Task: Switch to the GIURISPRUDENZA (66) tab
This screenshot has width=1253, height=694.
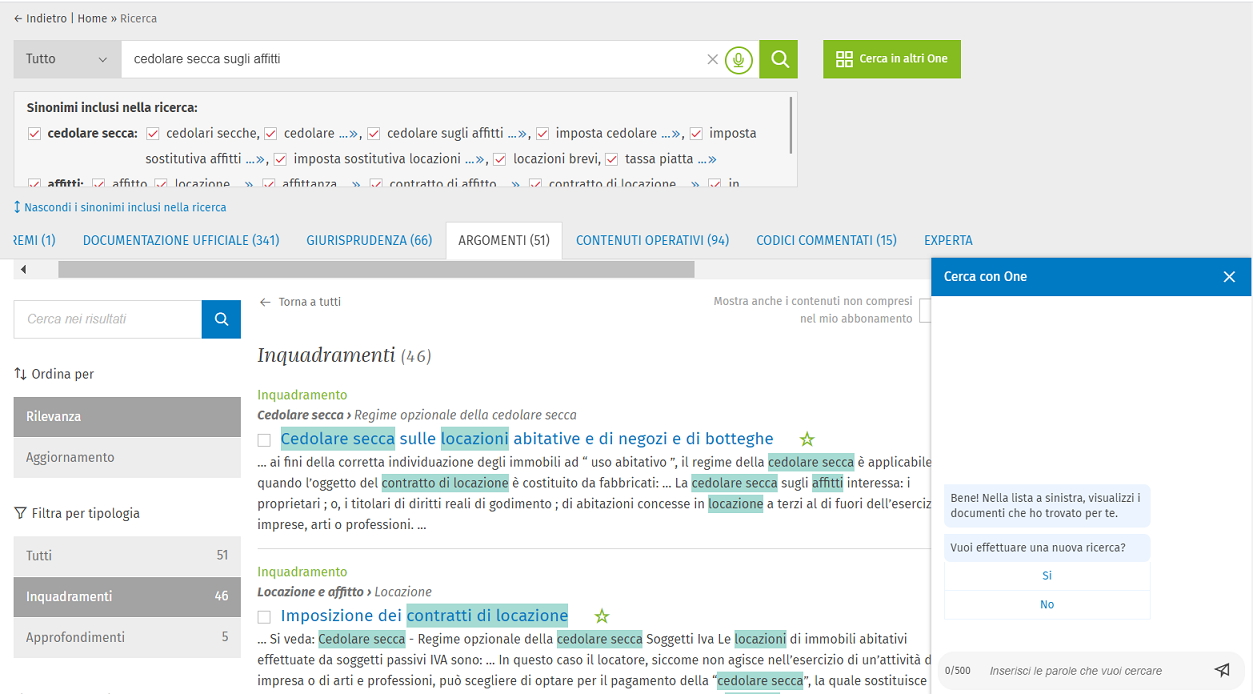Action: (x=369, y=240)
